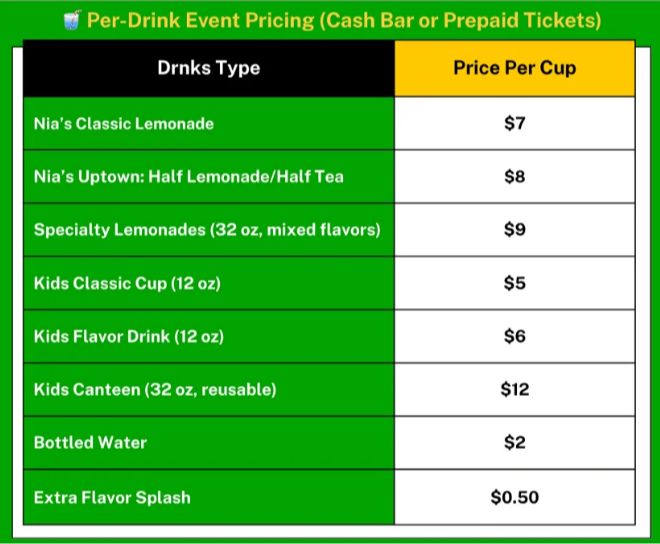Image resolution: width=660 pixels, height=544 pixels.
Task: Select Nia's Uptown Half Lemonade/Half Tea cell
Action: 189,177
